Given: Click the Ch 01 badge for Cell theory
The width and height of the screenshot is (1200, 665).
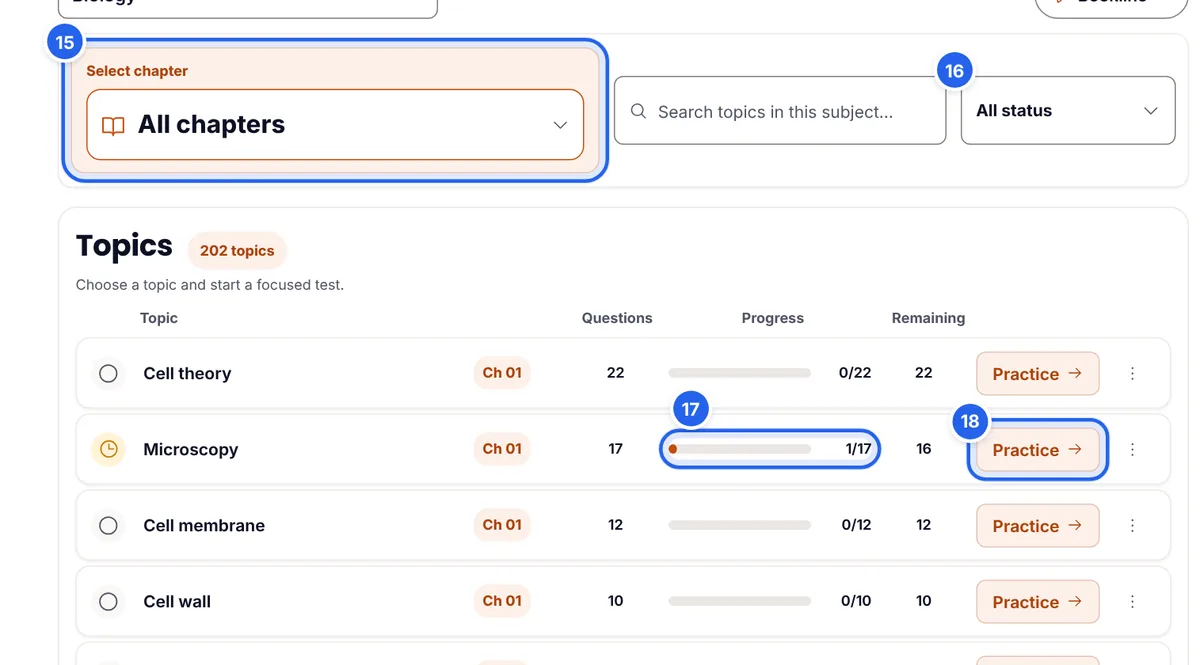Looking at the screenshot, I should (x=502, y=373).
